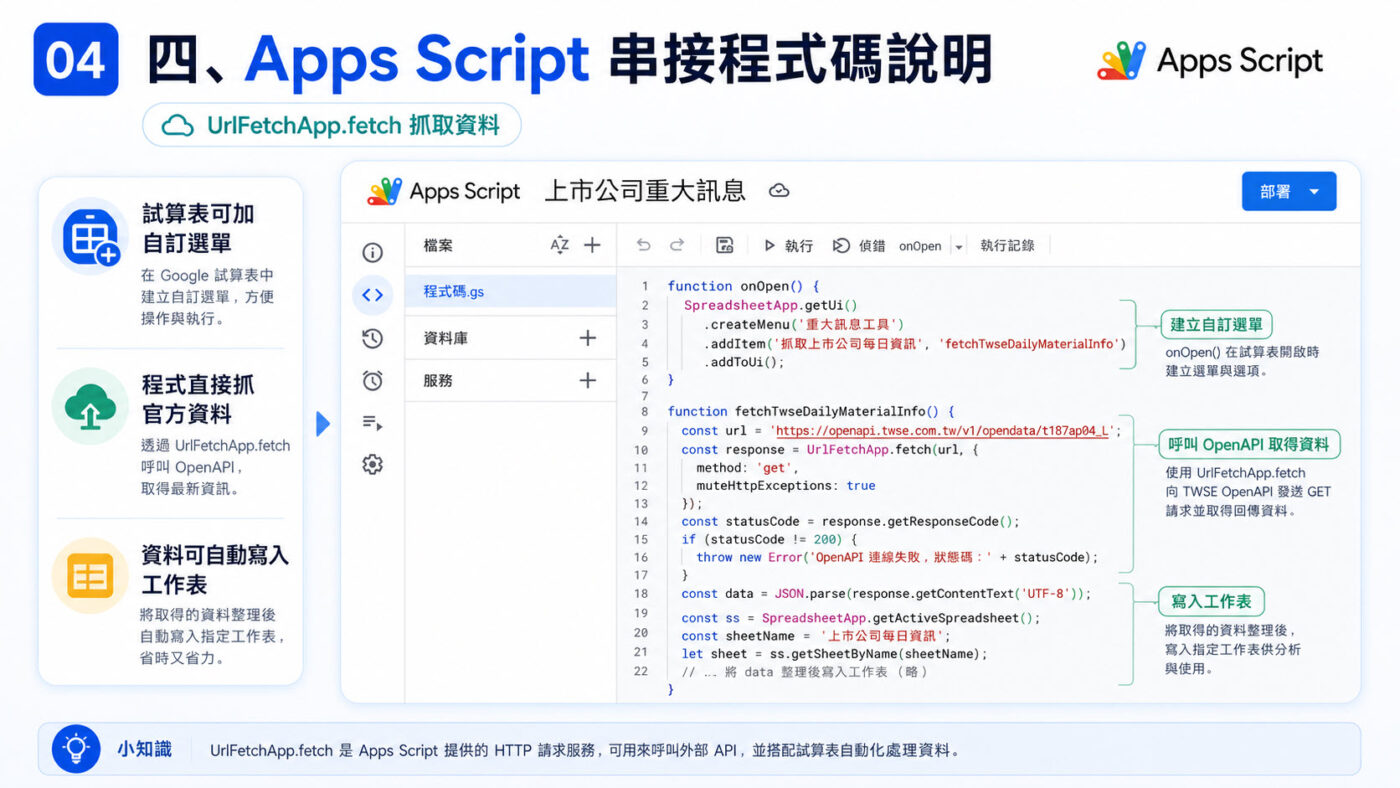Open the onOpen function selector dropdown

931,245
